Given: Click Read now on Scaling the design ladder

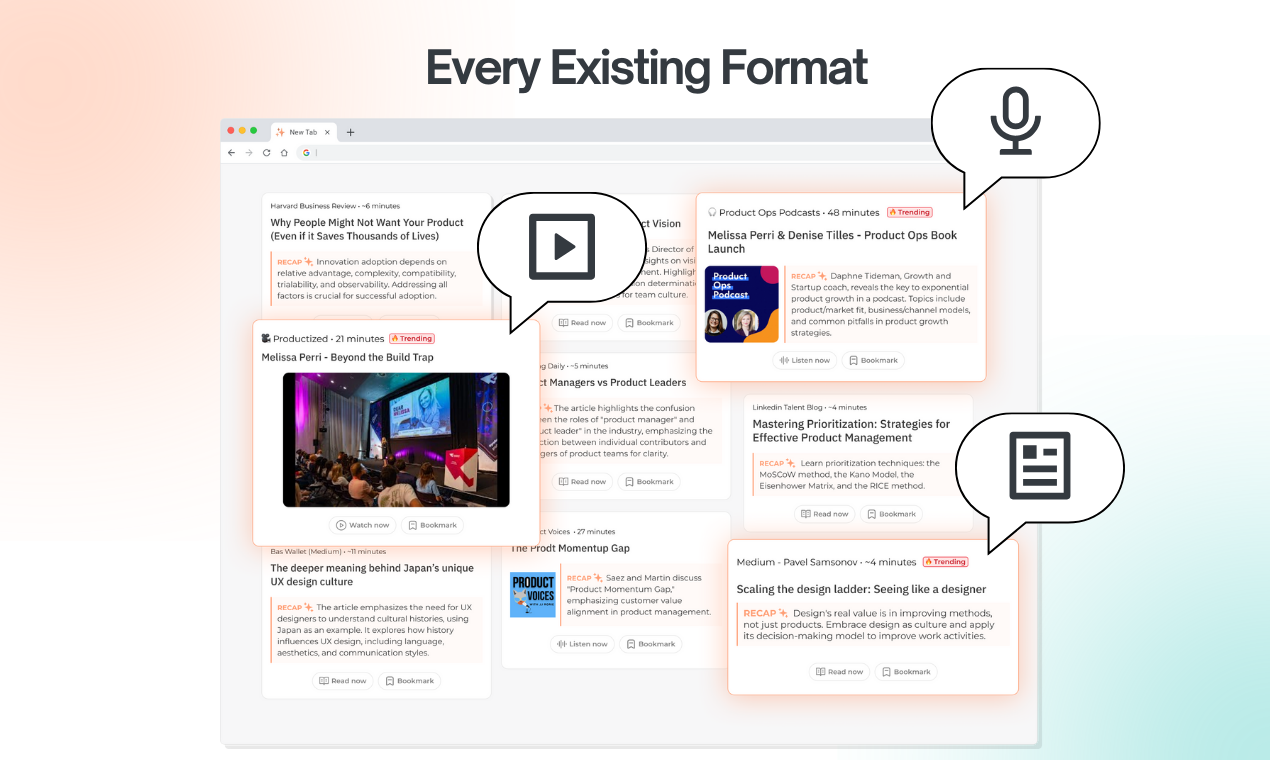Looking at the screenshot, I should tap(839, 672).
